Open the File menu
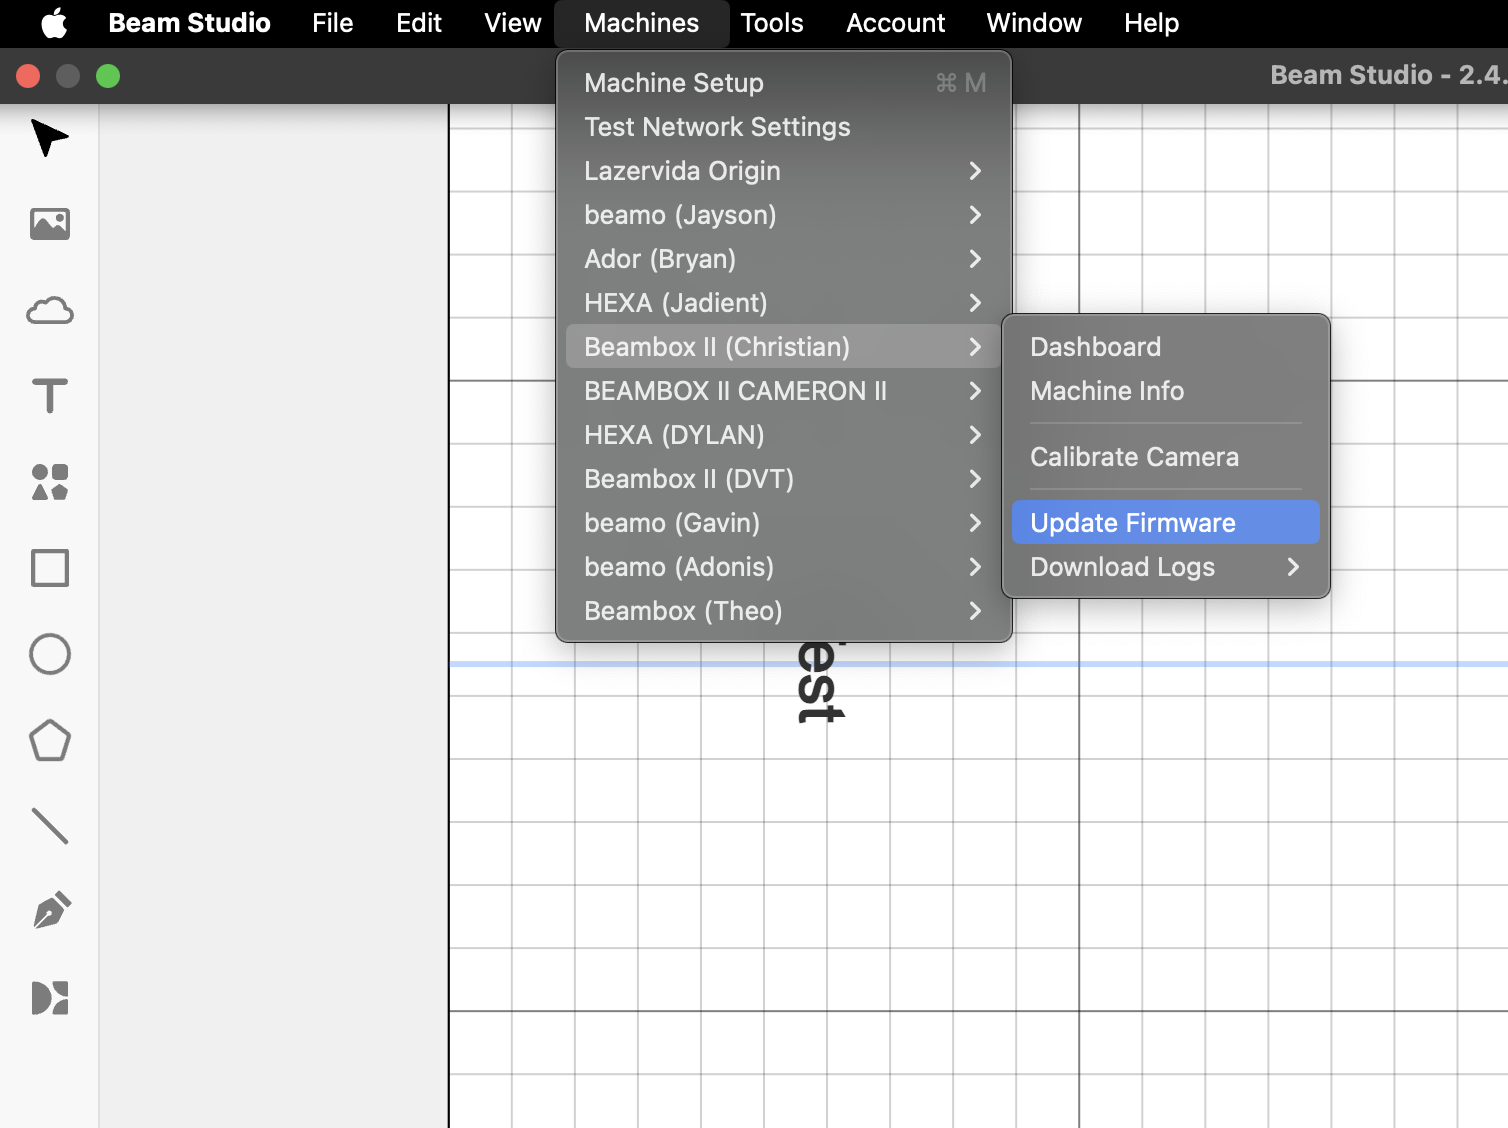This screenshot has width=1508, height=1128. [332, 23]
